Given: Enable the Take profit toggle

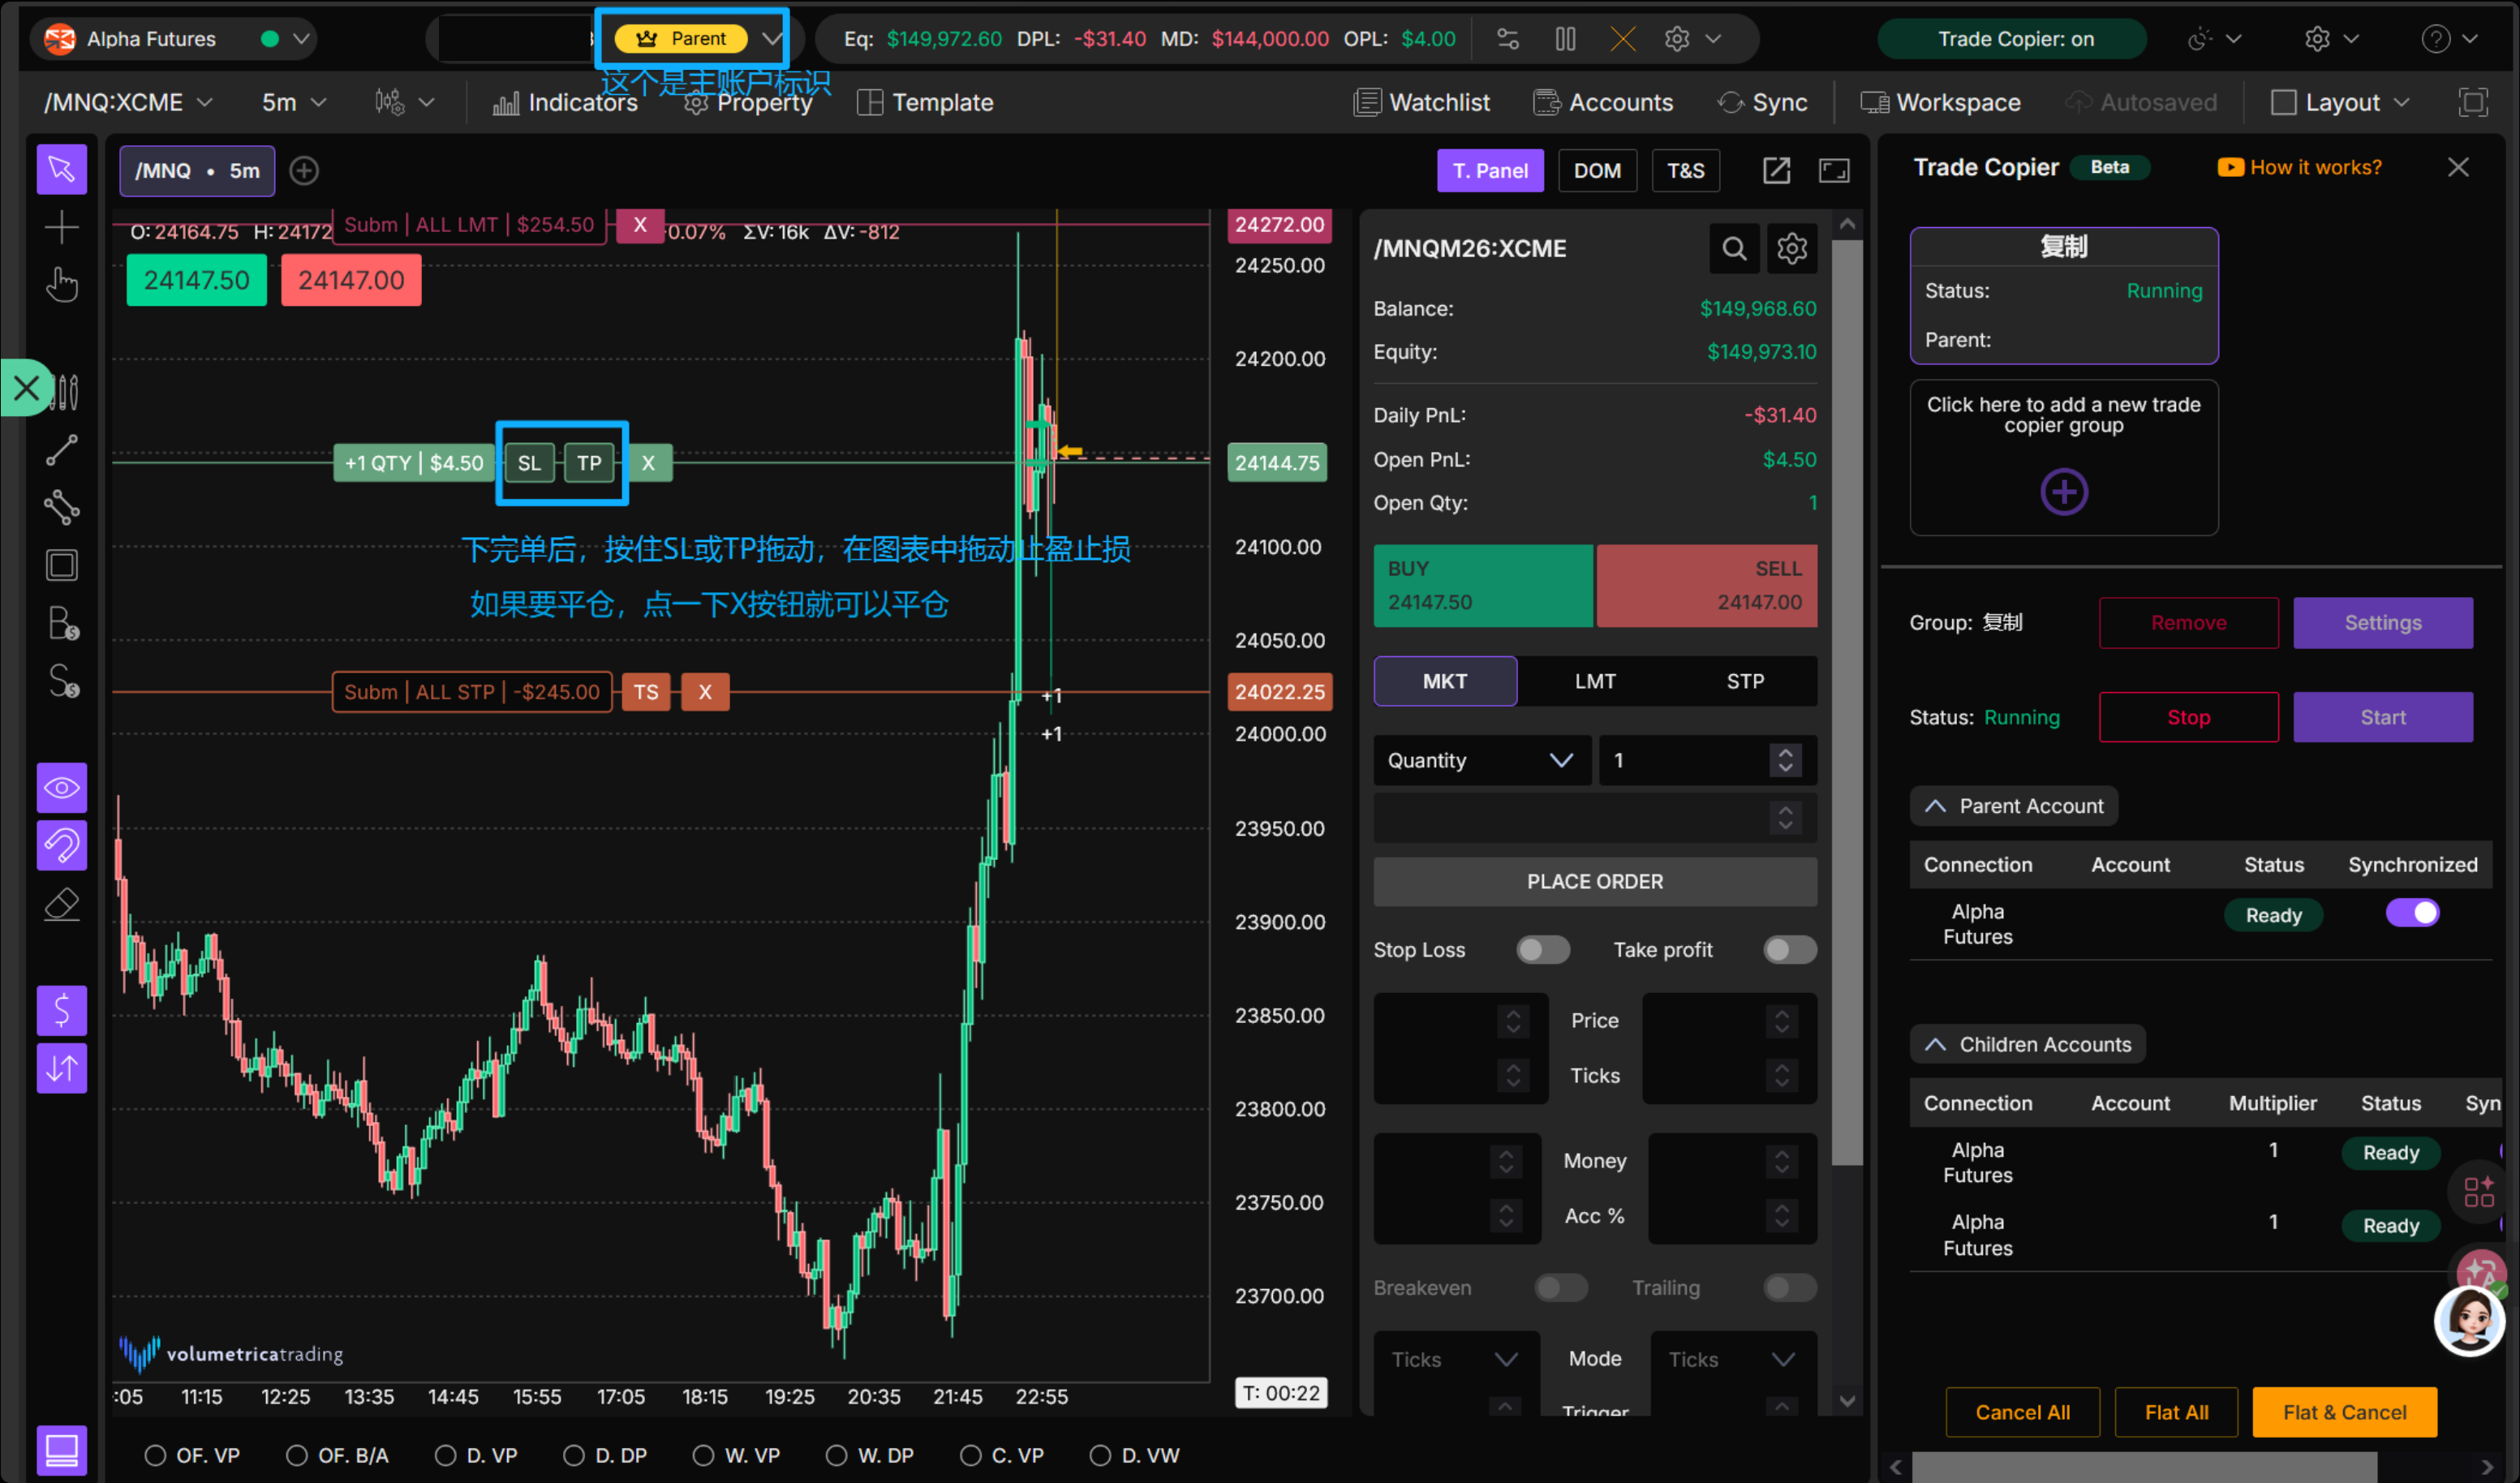Looking at the screenshot, I should [1789, 949].
